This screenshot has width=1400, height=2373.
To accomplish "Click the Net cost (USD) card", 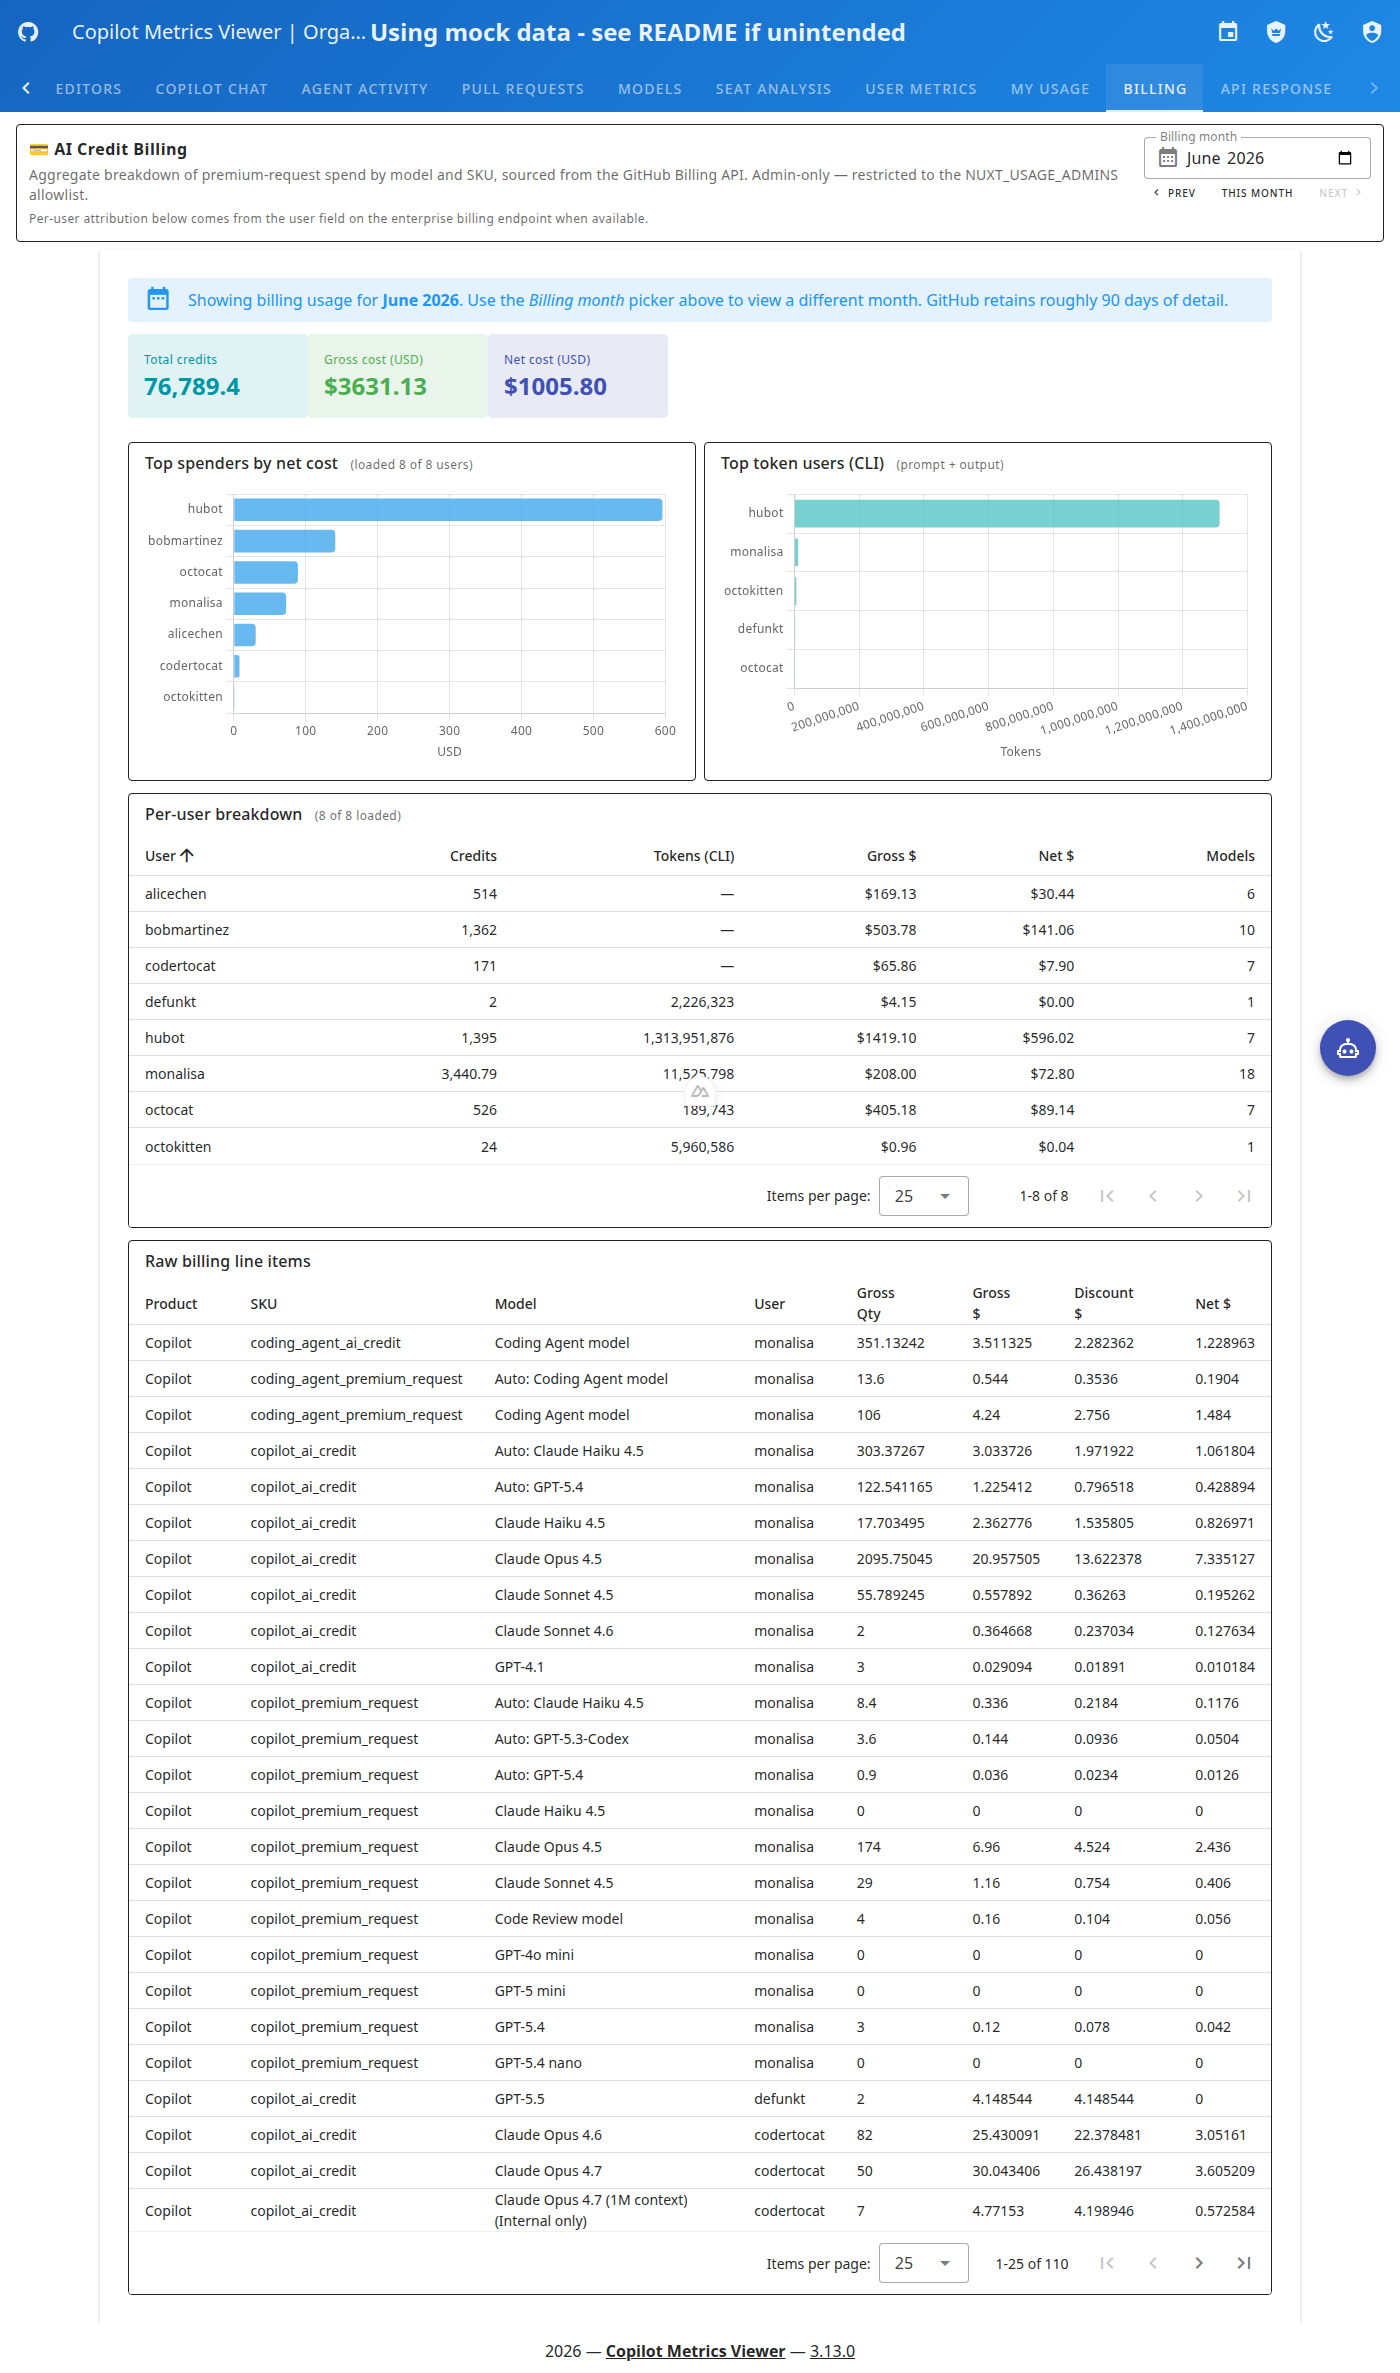I will 578,375.
